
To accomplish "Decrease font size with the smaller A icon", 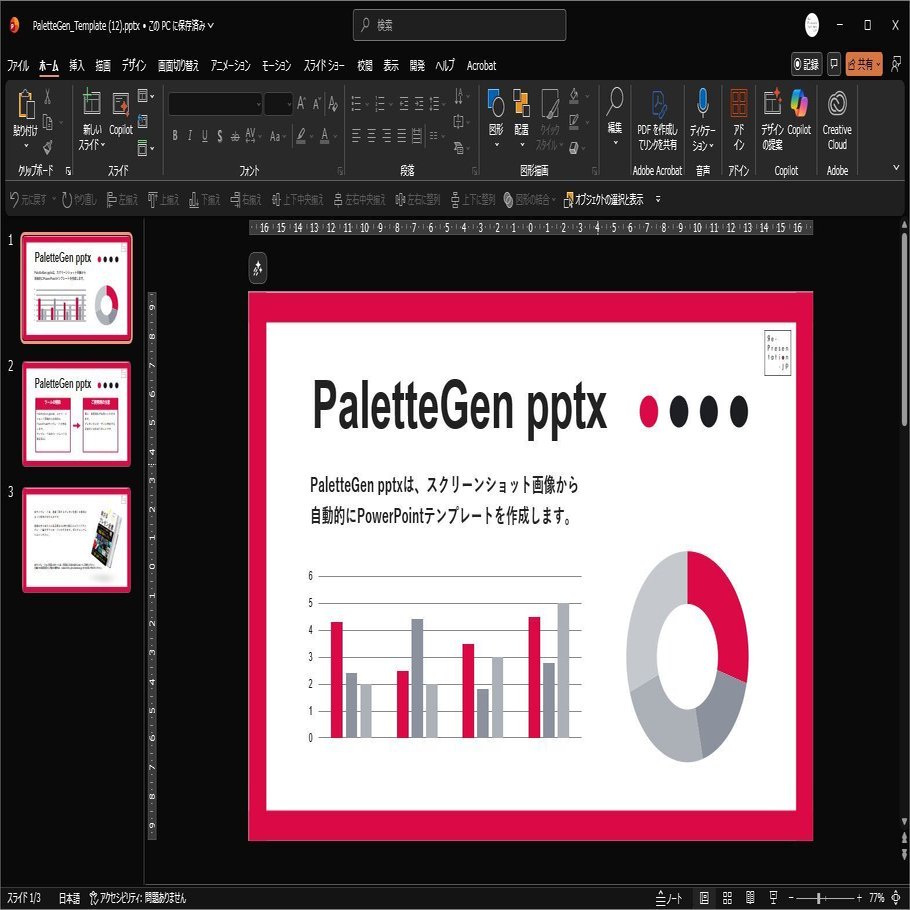I will (x=317, y=104).
